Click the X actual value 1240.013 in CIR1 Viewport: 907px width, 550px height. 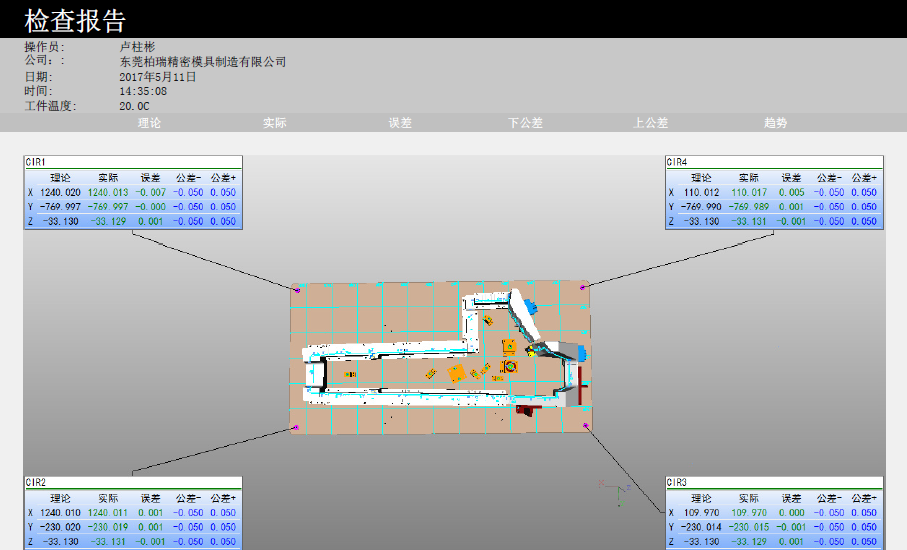[x=108, y=193]
